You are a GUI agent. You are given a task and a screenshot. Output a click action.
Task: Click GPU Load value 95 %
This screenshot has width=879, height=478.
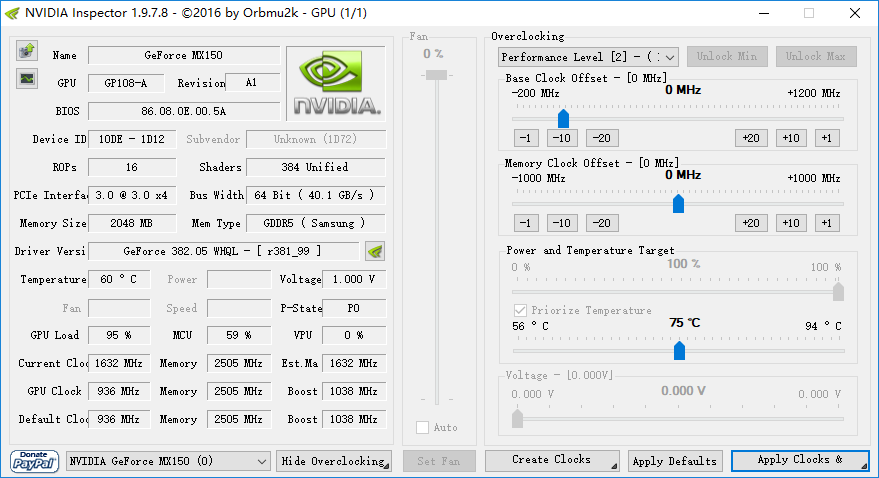pyautogui.click(x=119, y=335)
